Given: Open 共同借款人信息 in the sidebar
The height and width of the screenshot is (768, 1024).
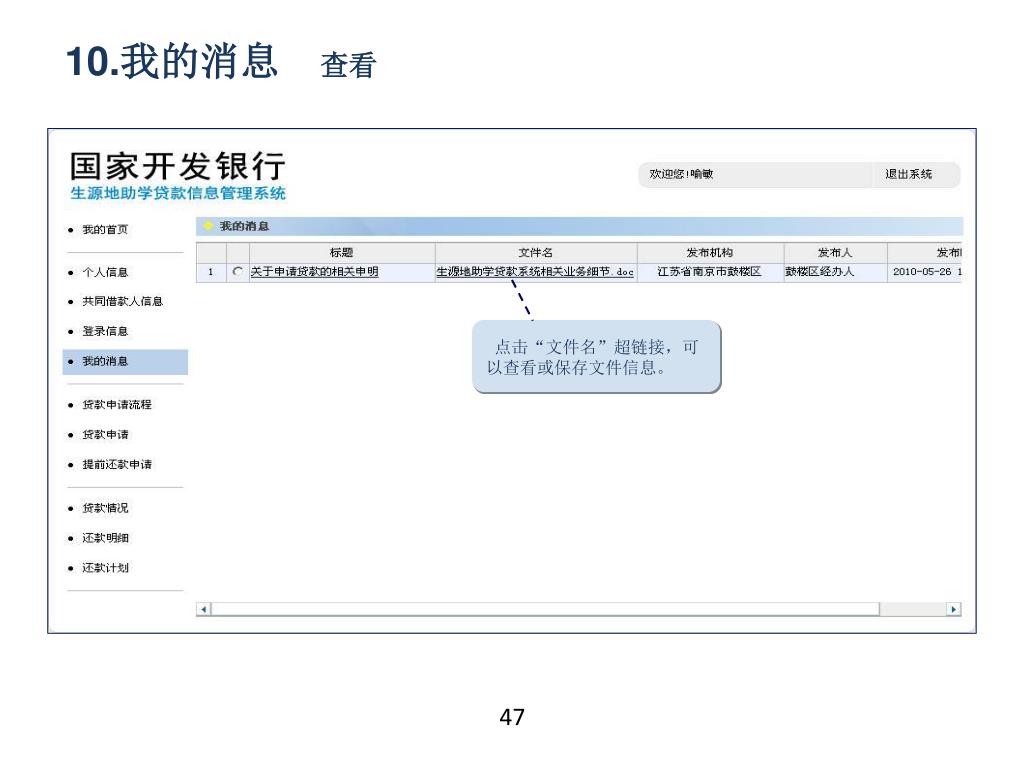Looking at the screenshot, I should coord(122,301).
